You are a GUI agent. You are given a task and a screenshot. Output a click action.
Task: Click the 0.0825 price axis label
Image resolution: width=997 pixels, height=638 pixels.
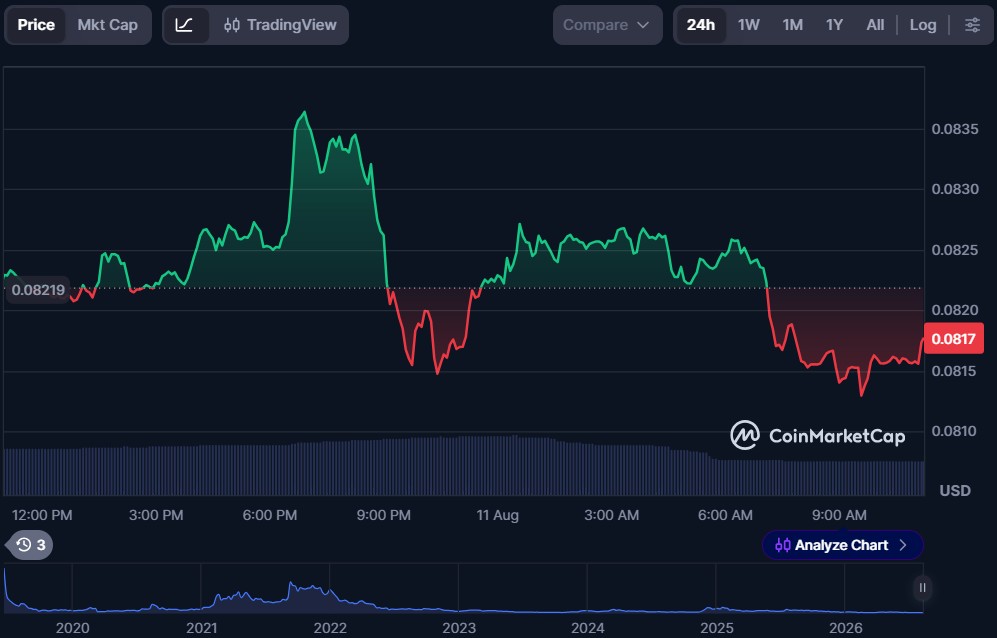tap(955, 250)
